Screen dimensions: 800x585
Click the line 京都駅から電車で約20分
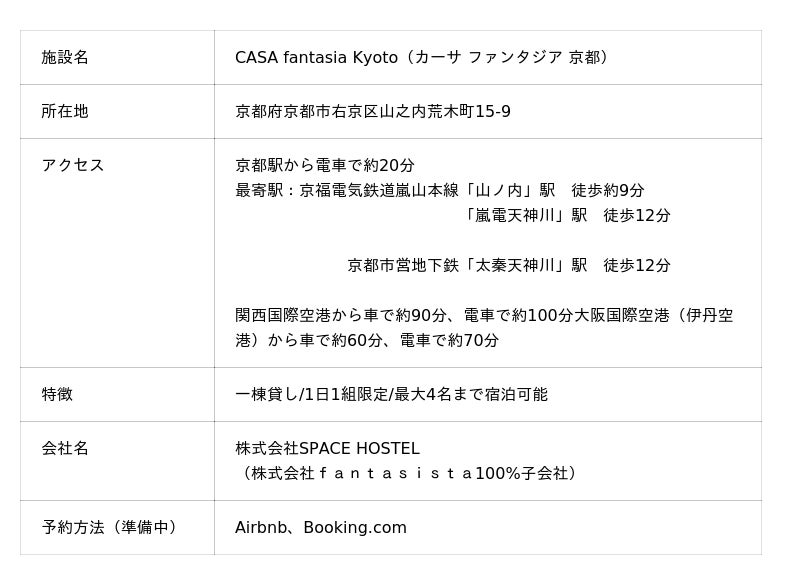(324, 166)
